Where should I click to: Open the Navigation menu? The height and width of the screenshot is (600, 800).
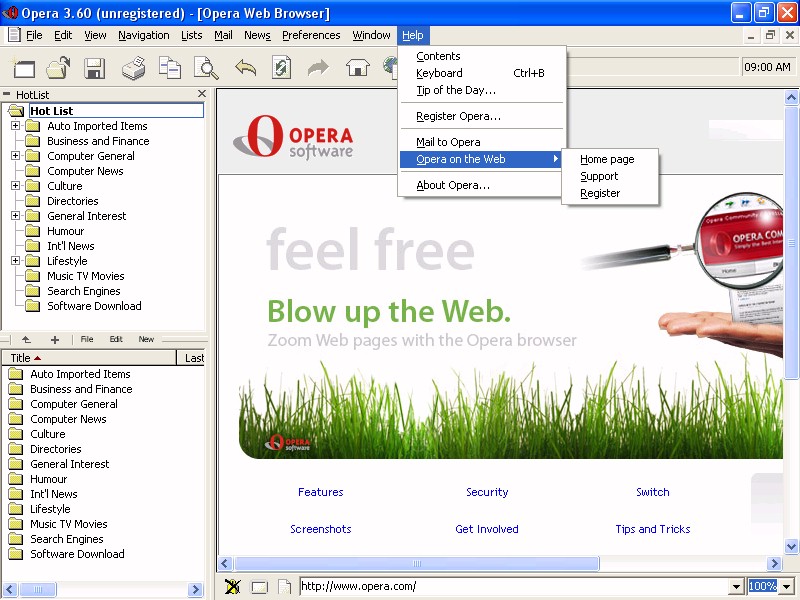(x=144, y=35)
